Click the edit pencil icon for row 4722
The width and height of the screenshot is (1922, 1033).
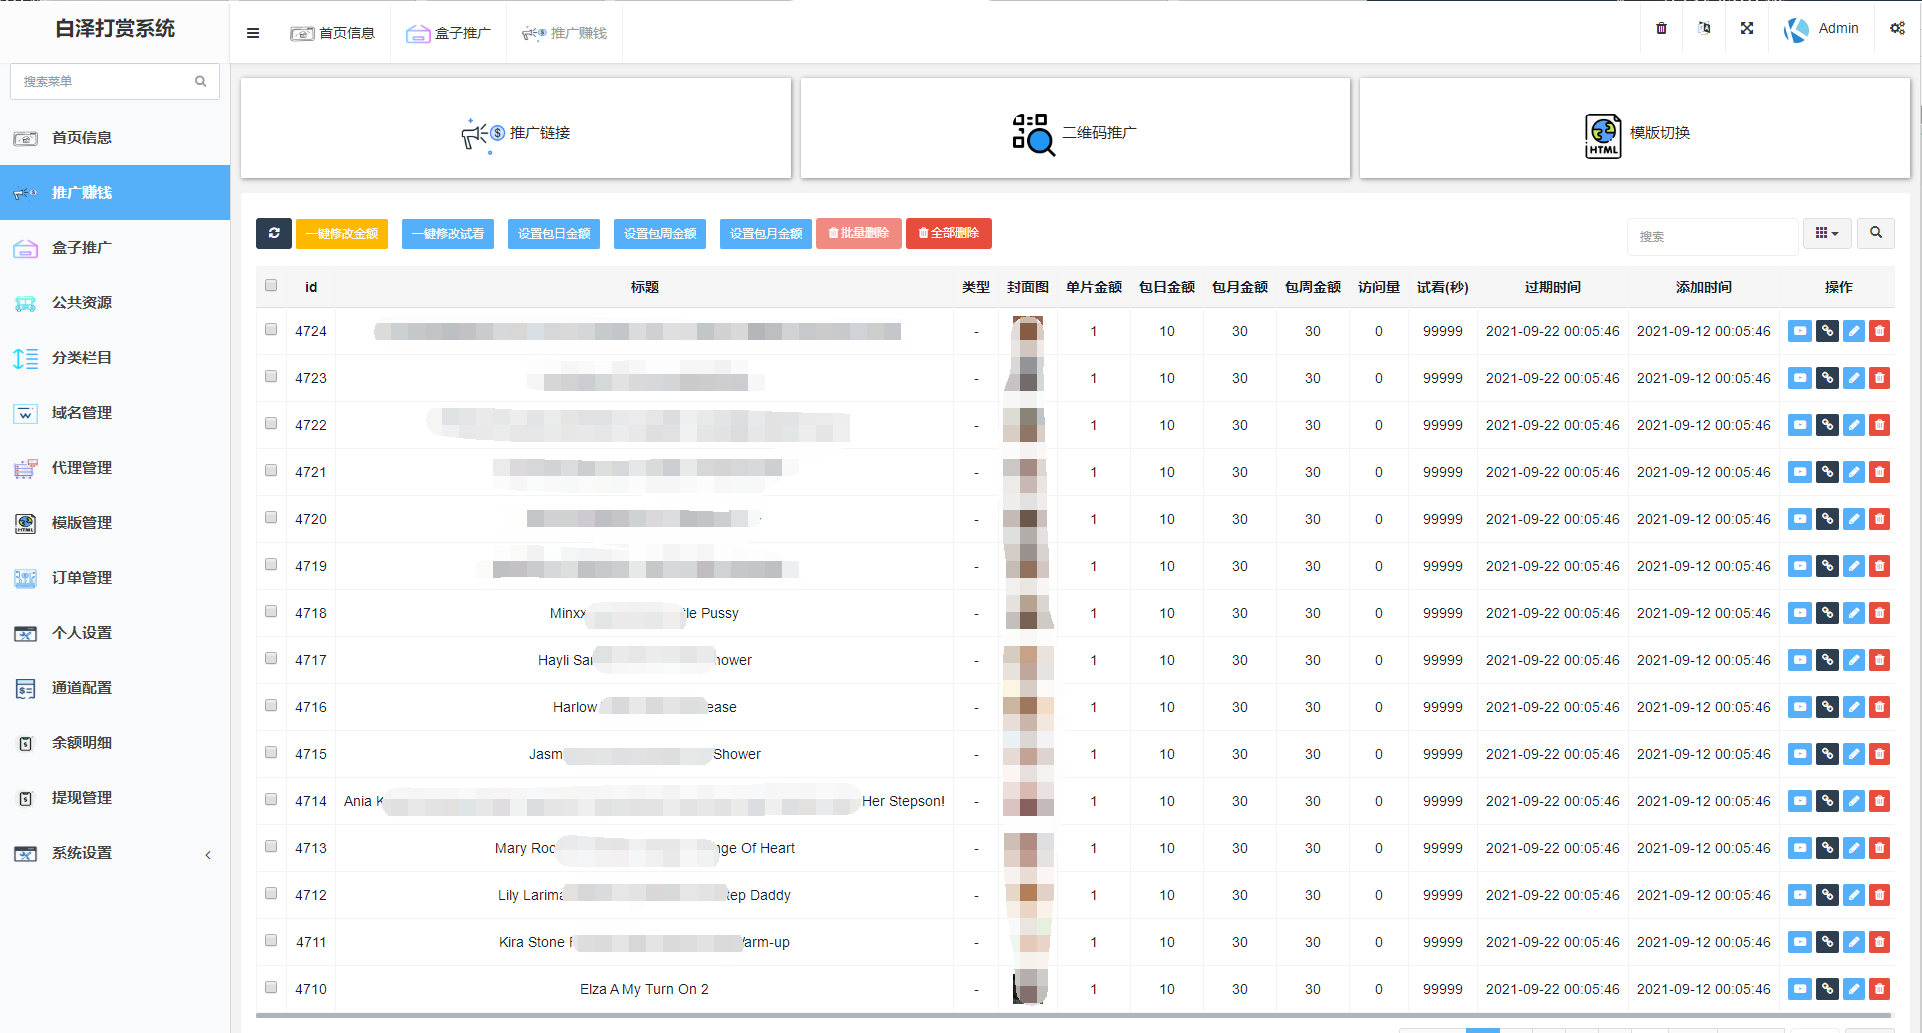tap(1853, 425)
